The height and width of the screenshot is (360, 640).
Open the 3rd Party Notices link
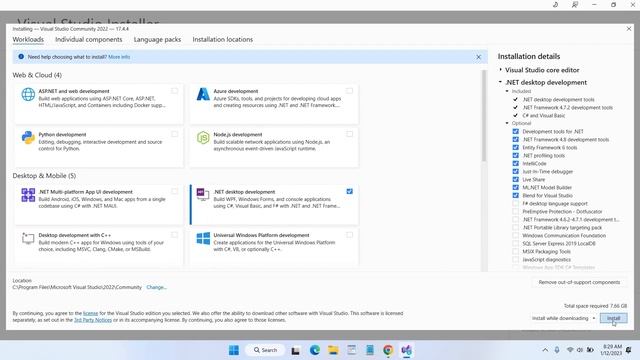93,320
